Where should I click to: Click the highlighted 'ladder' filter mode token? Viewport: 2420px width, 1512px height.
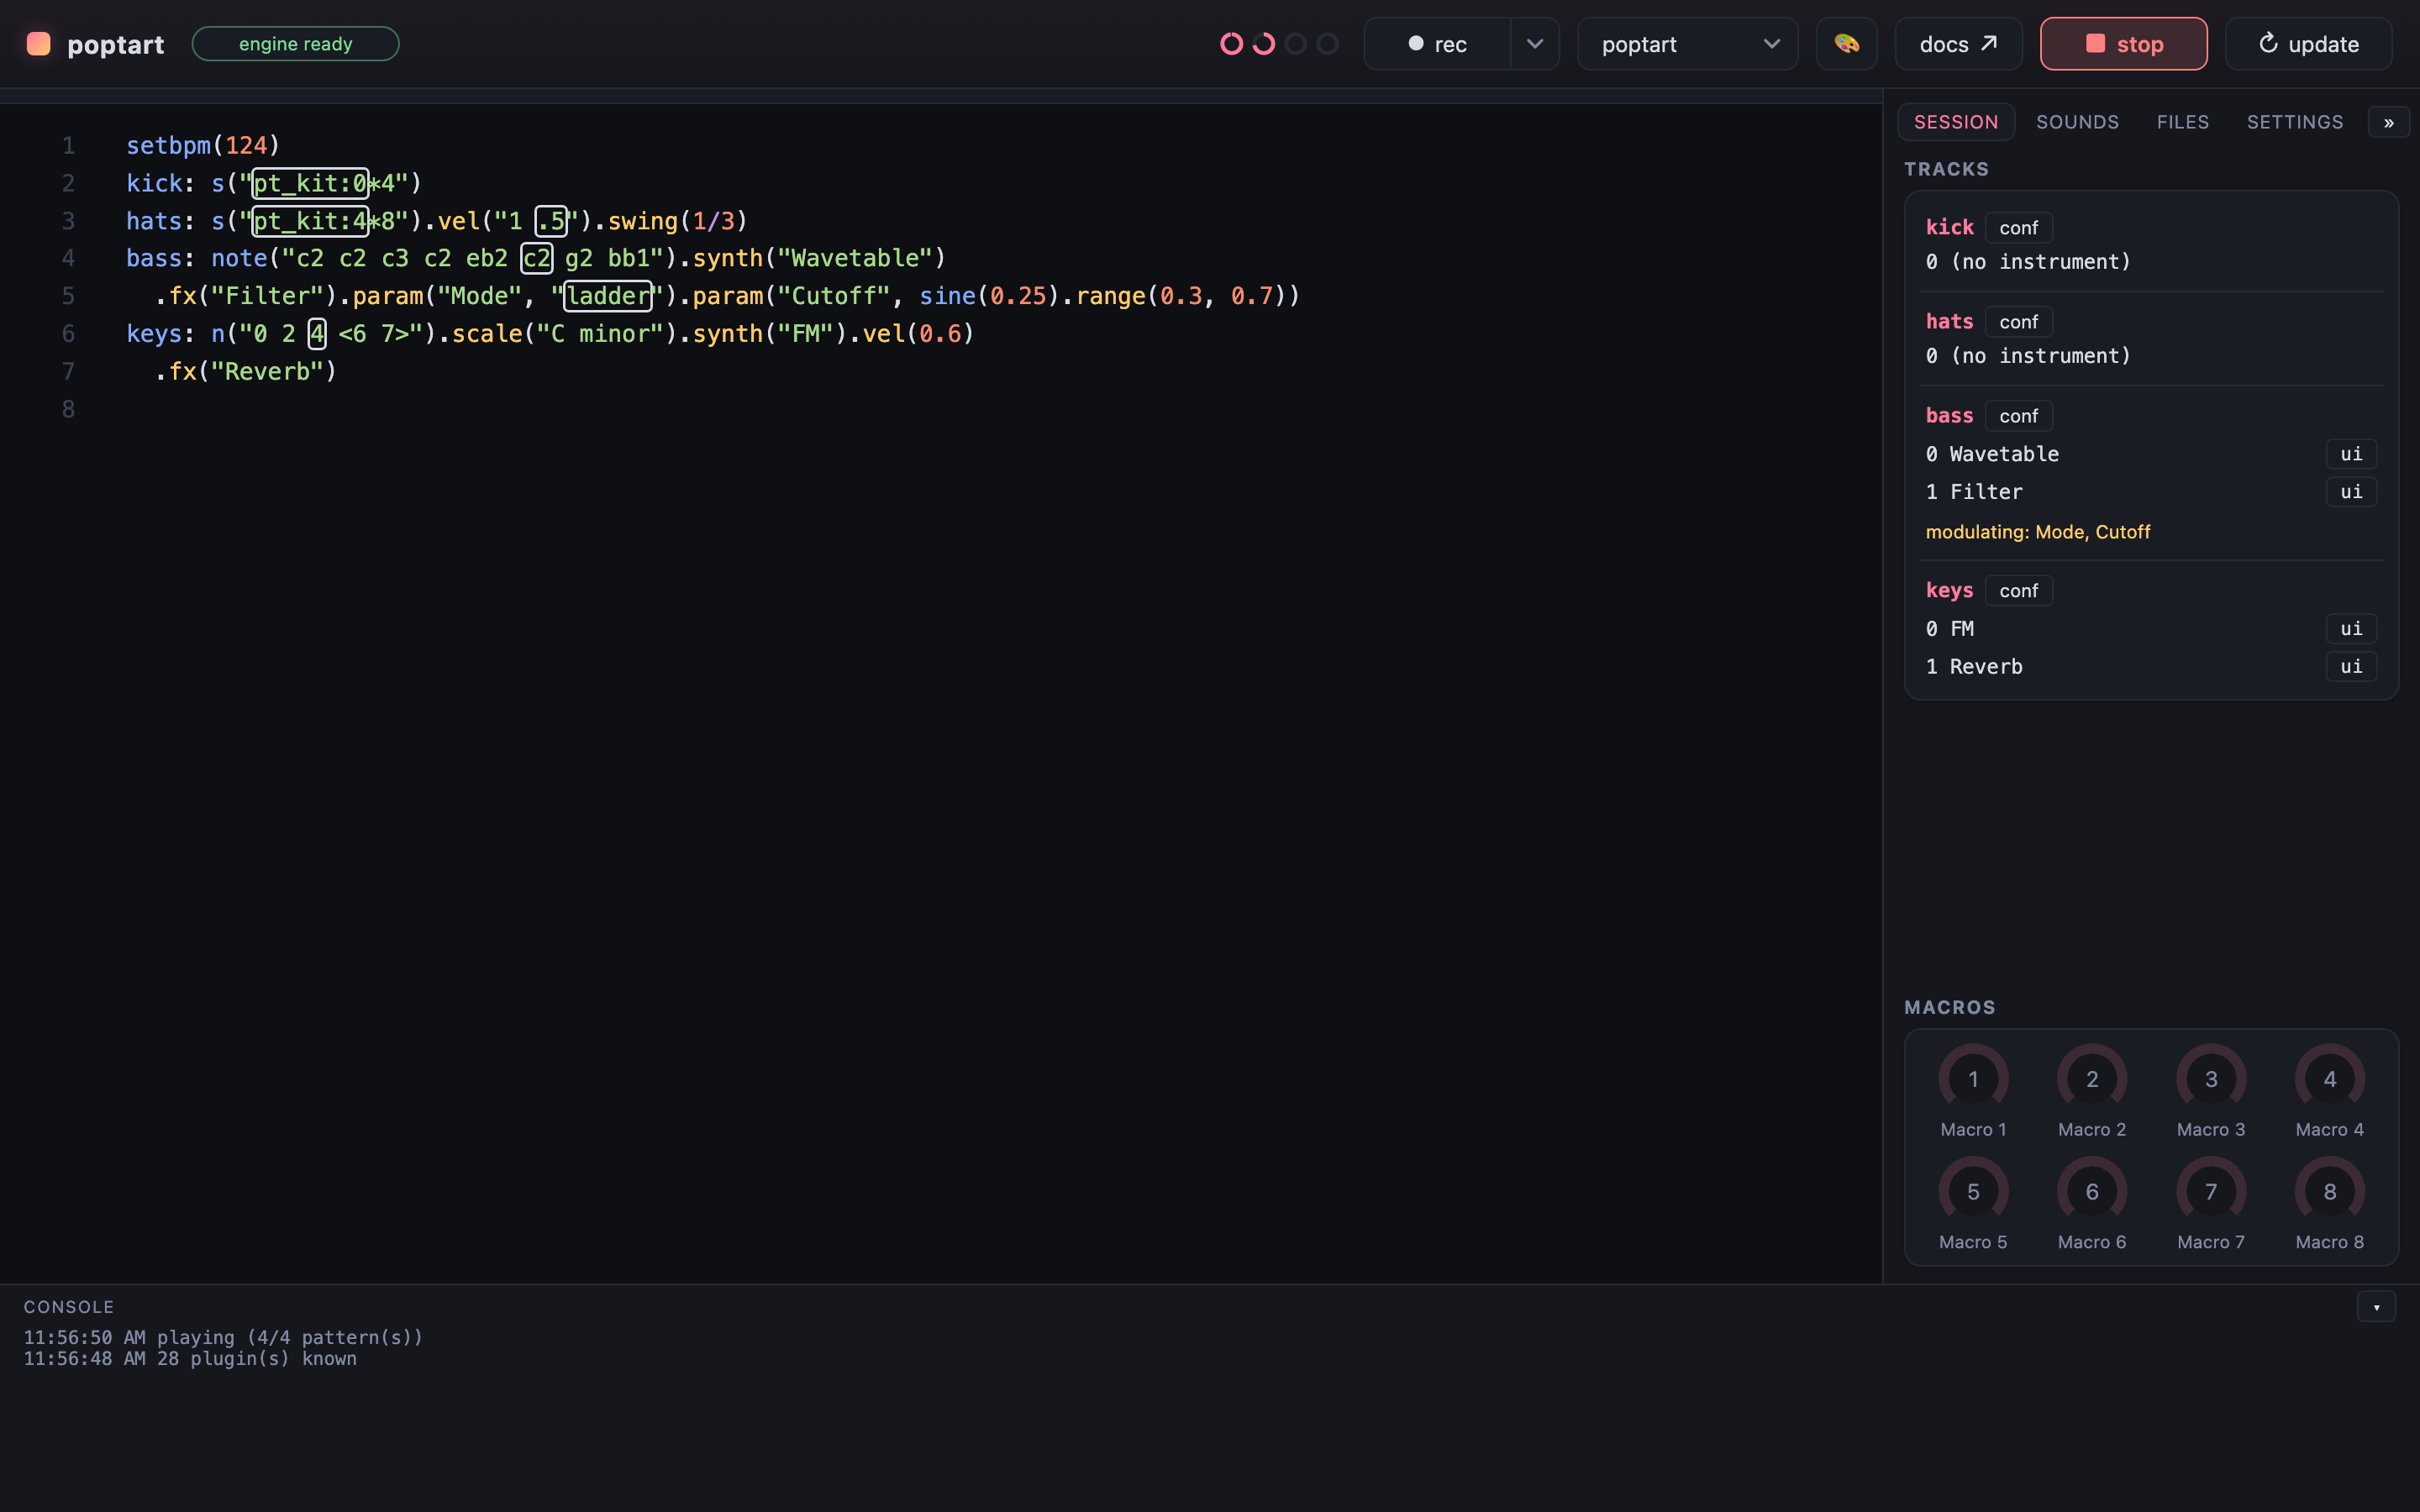(x=608, y=296)
